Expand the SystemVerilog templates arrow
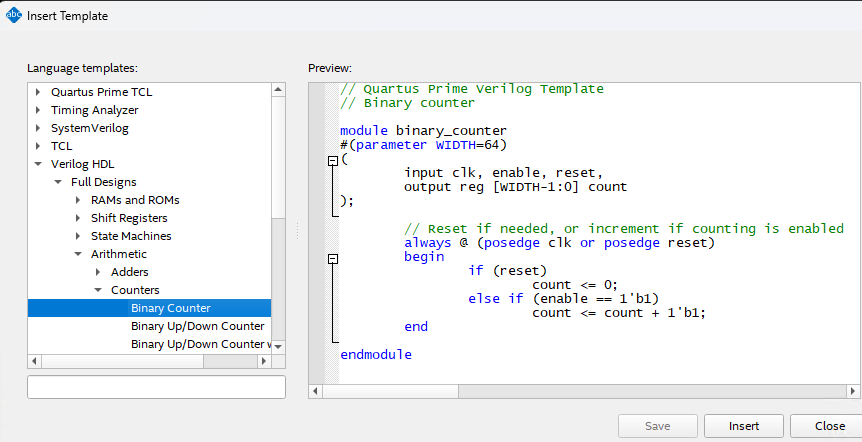 tap(39, 128)
